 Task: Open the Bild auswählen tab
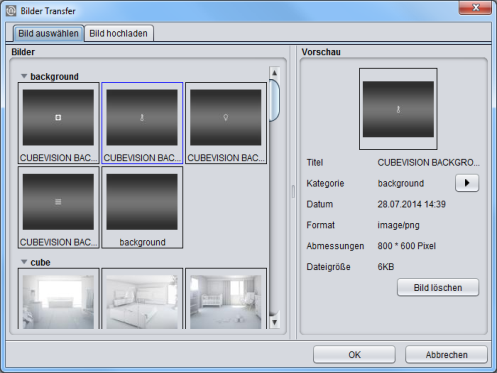coord(48,33)
